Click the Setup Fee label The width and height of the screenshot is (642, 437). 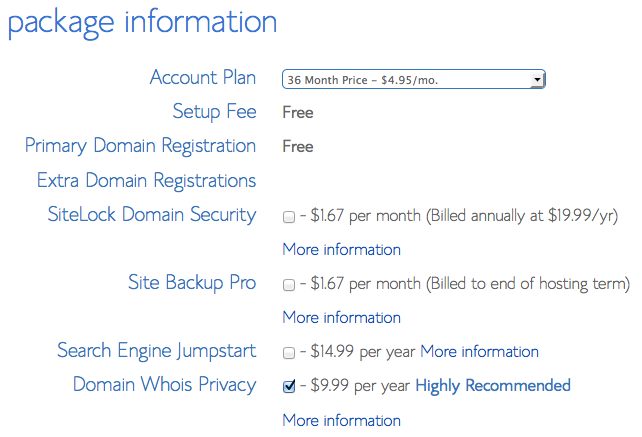[214, 112]
